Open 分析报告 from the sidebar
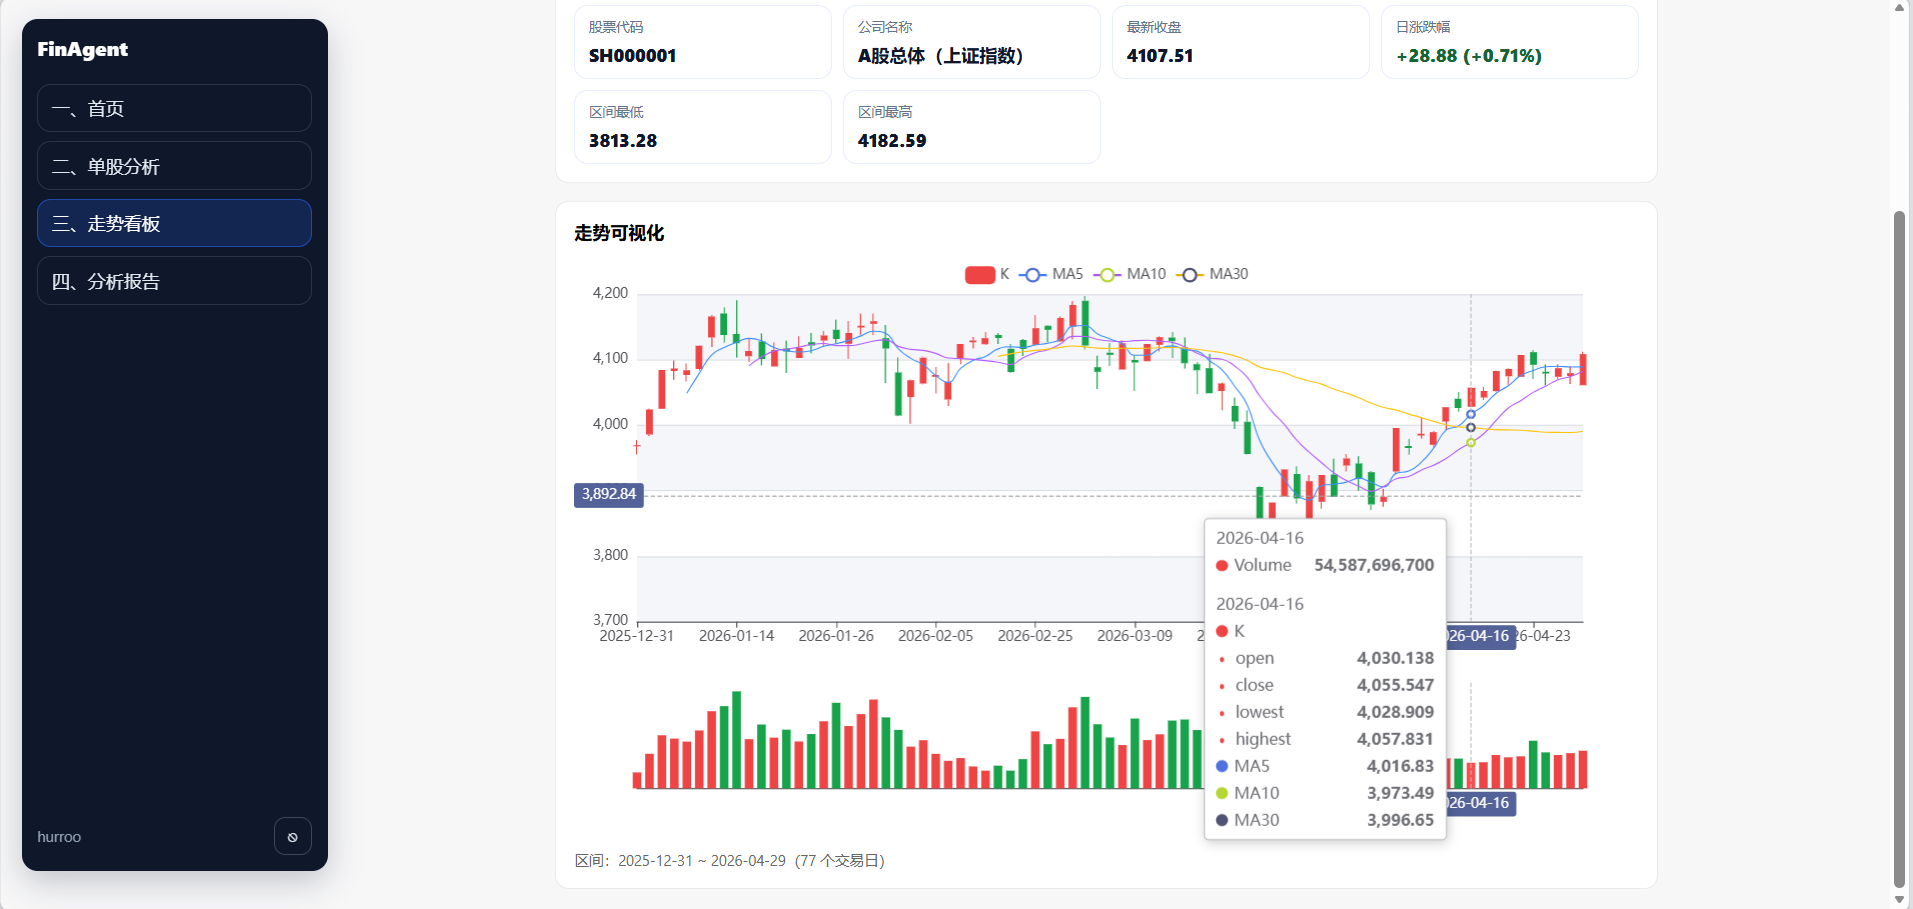Image resolution: width=1913 pixels, height=909 pixels. (x=174, y=281)
